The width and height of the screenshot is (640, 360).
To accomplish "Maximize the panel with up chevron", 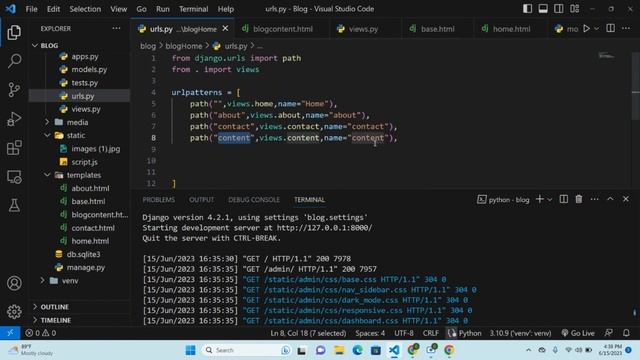I will pos(610,199).
